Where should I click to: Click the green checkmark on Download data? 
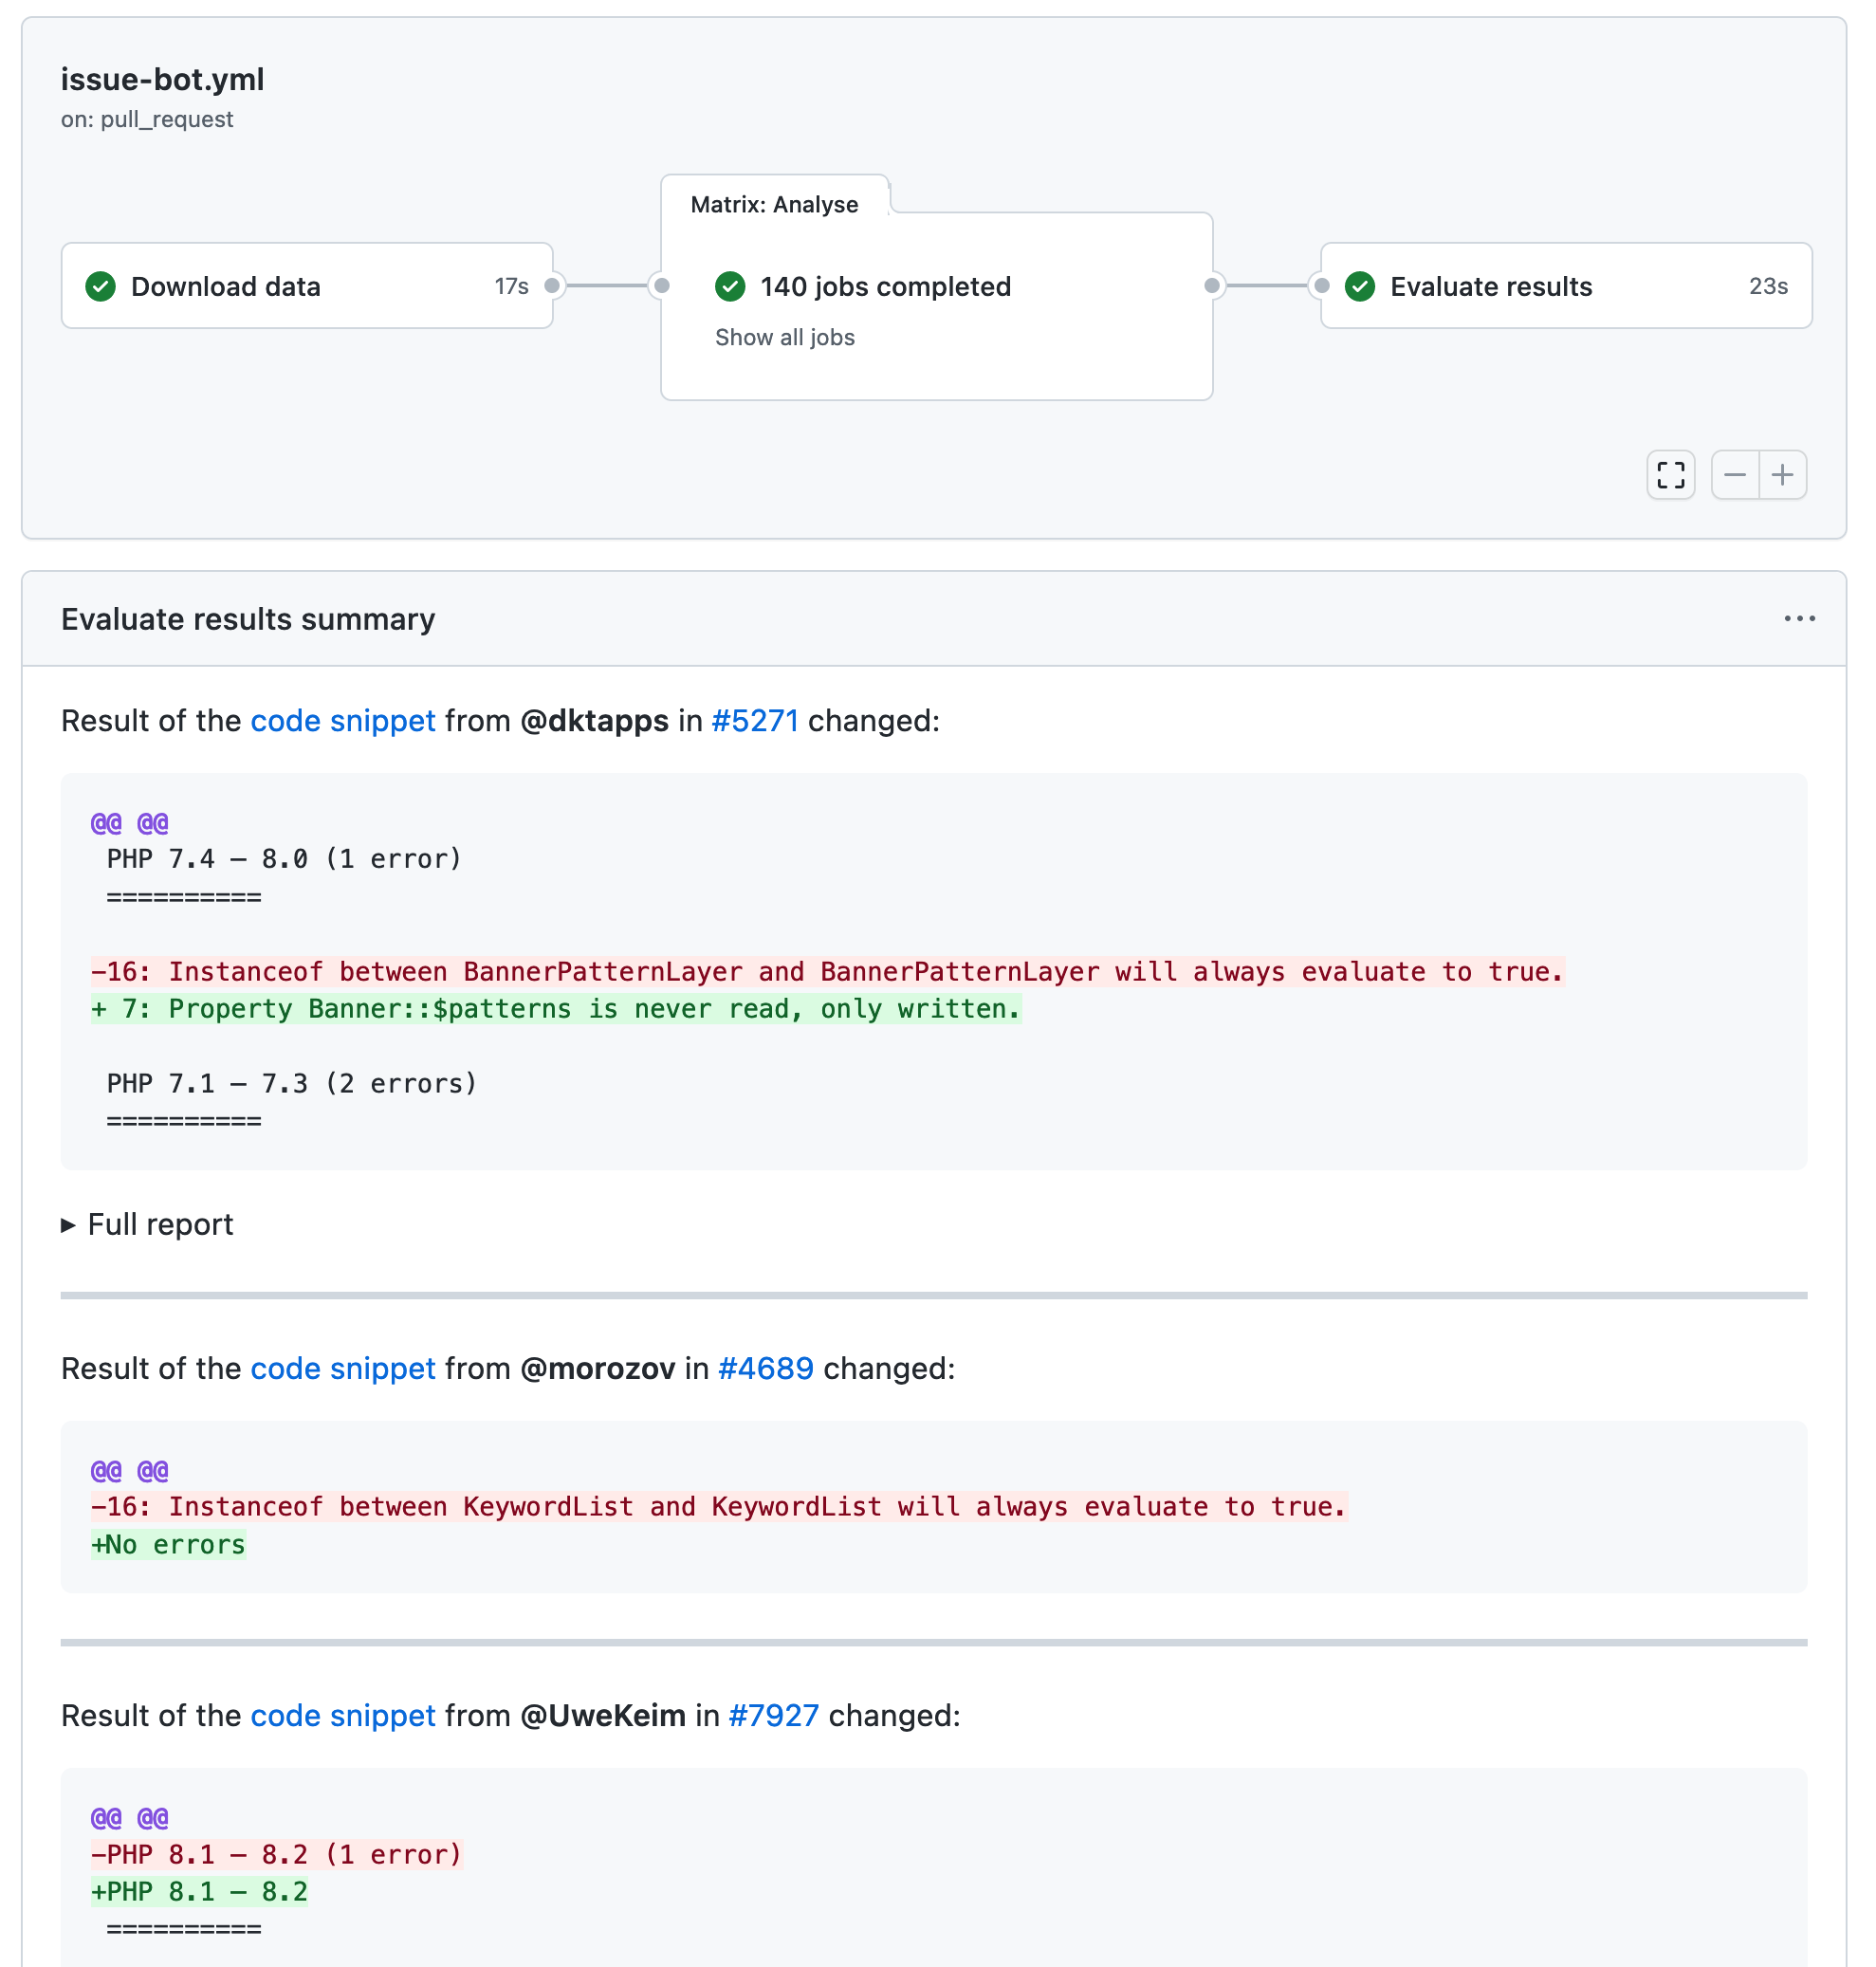point(100,286)
